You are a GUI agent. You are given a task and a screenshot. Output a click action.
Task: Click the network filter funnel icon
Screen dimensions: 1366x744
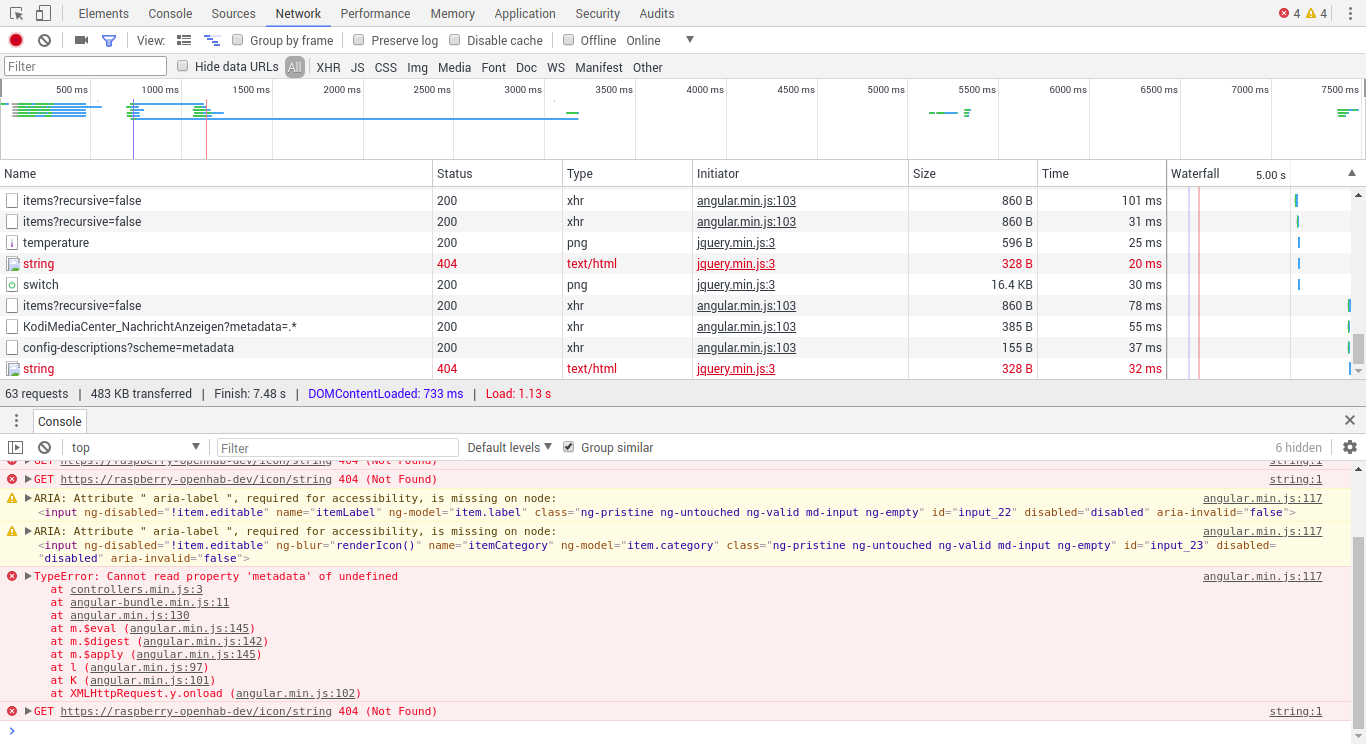pos(110,40)
